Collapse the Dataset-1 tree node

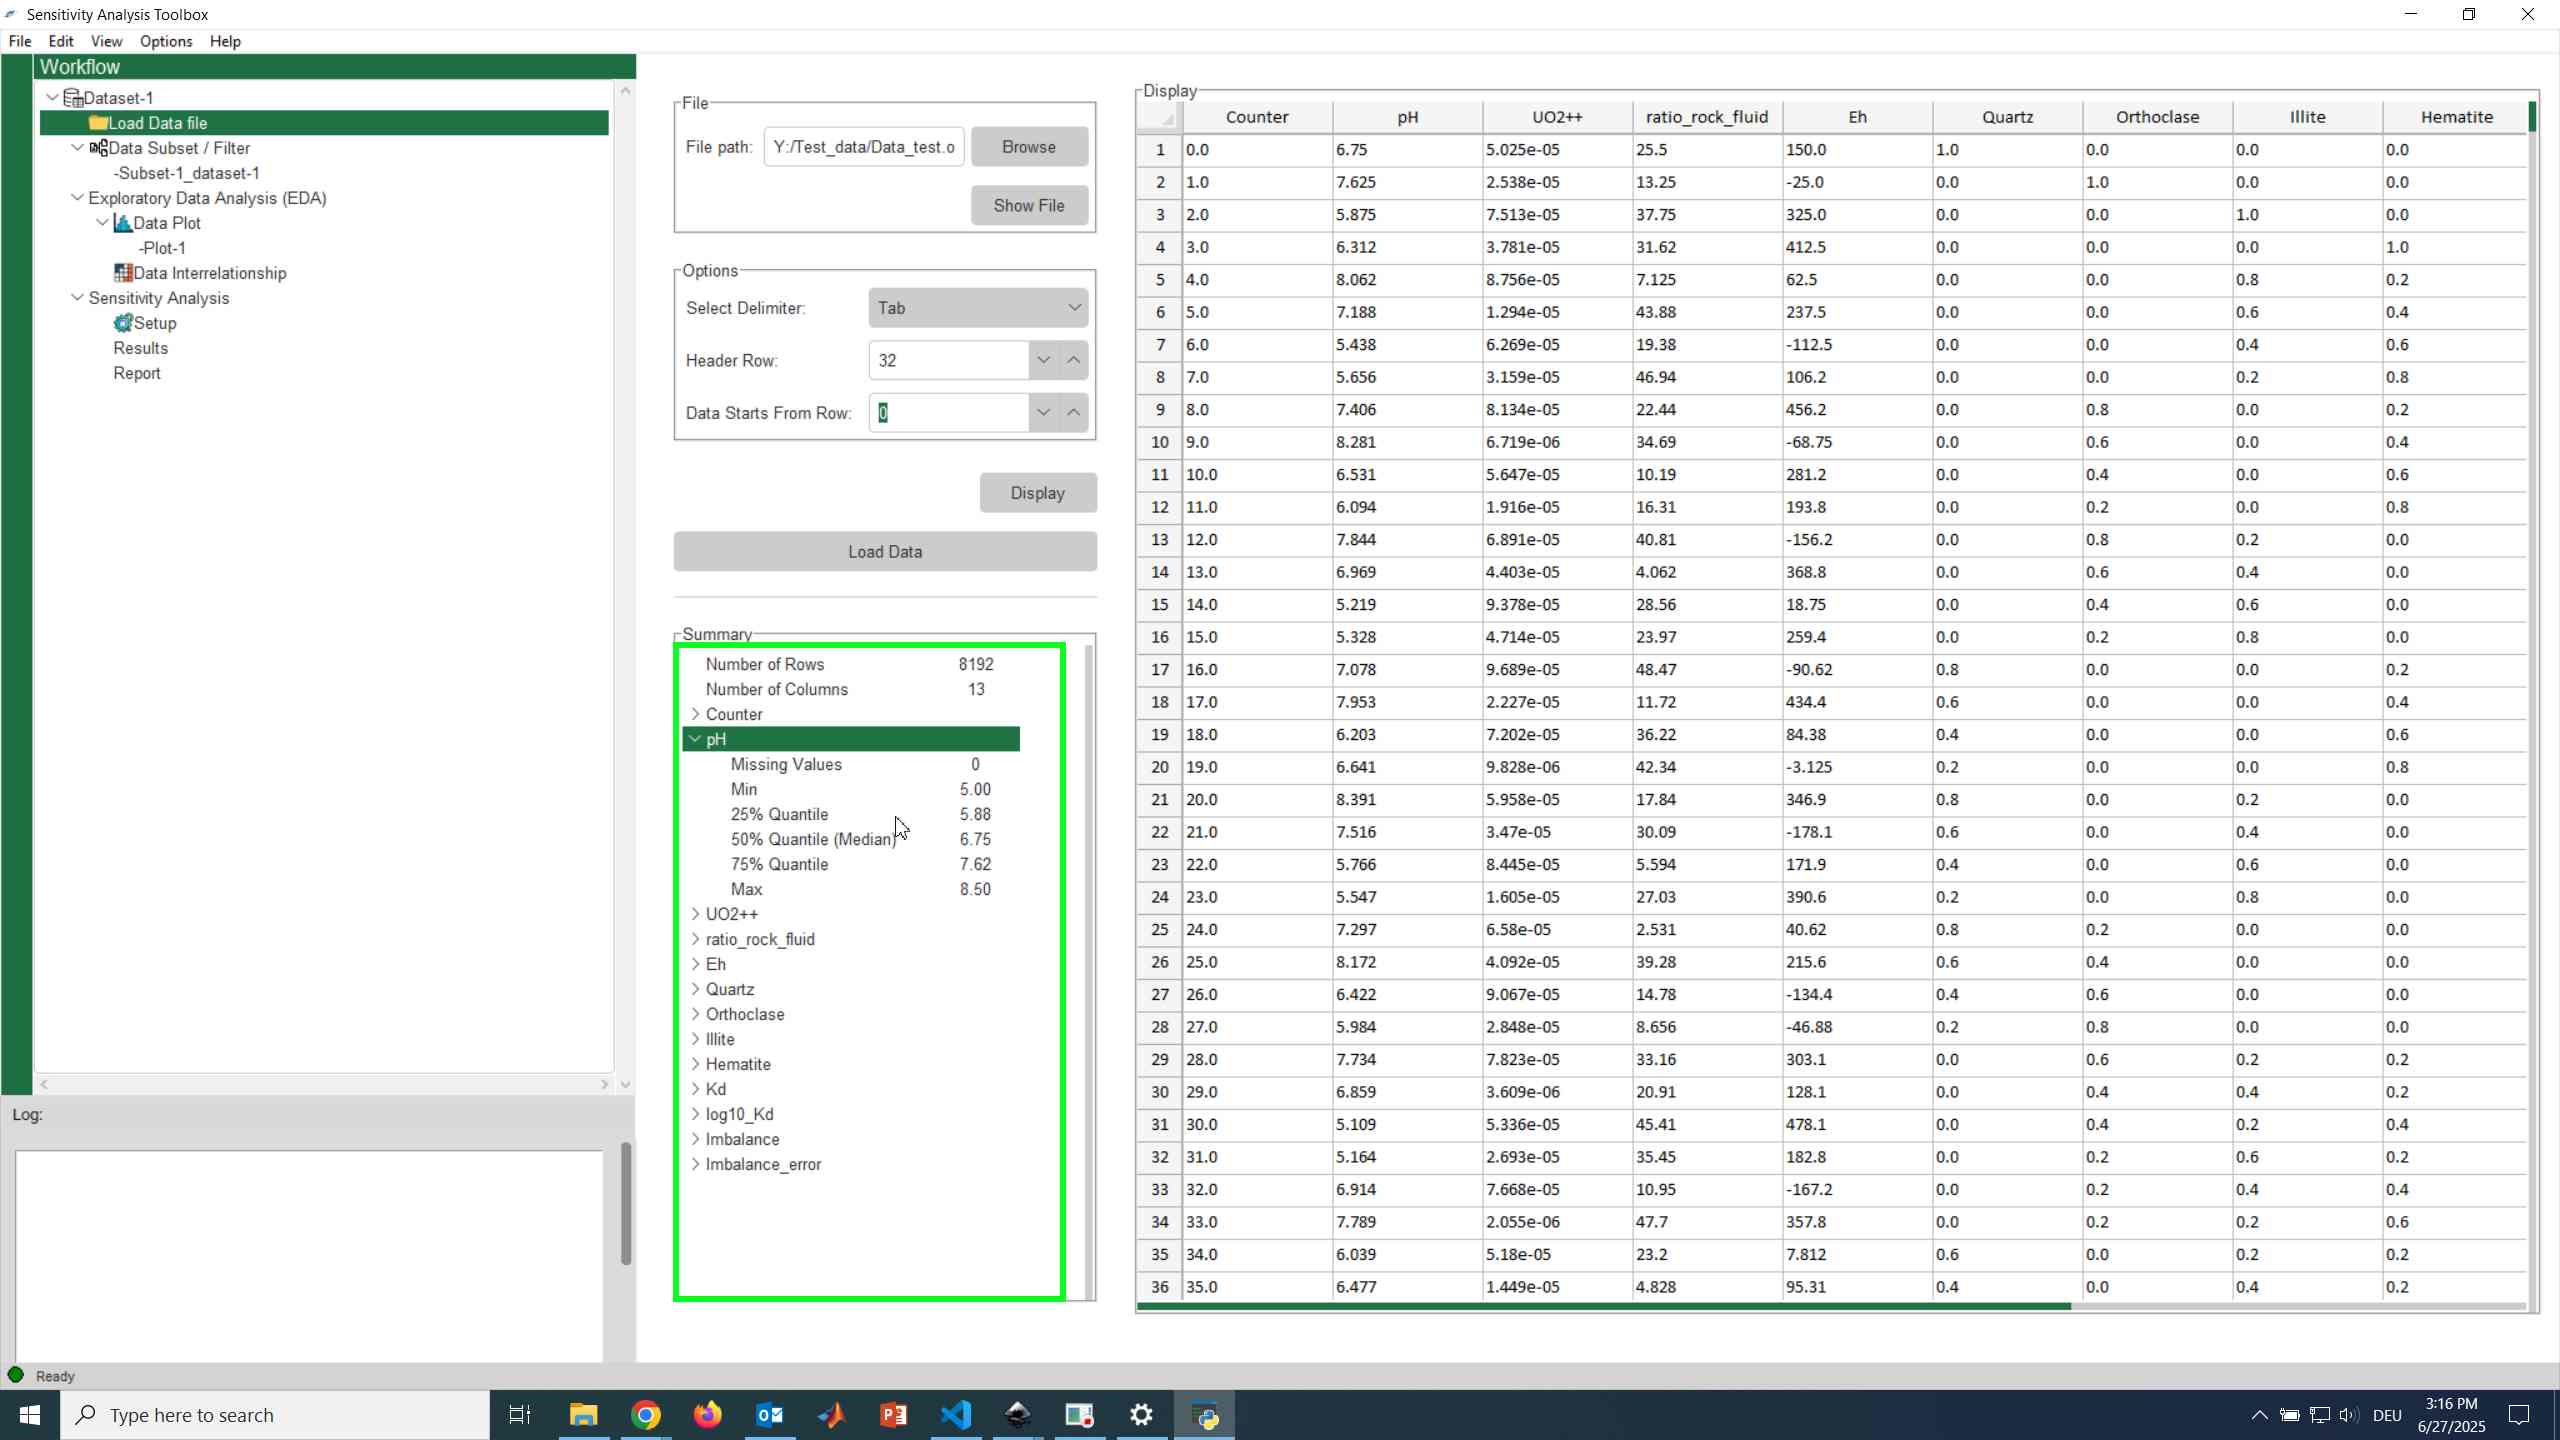pos(53,98)
